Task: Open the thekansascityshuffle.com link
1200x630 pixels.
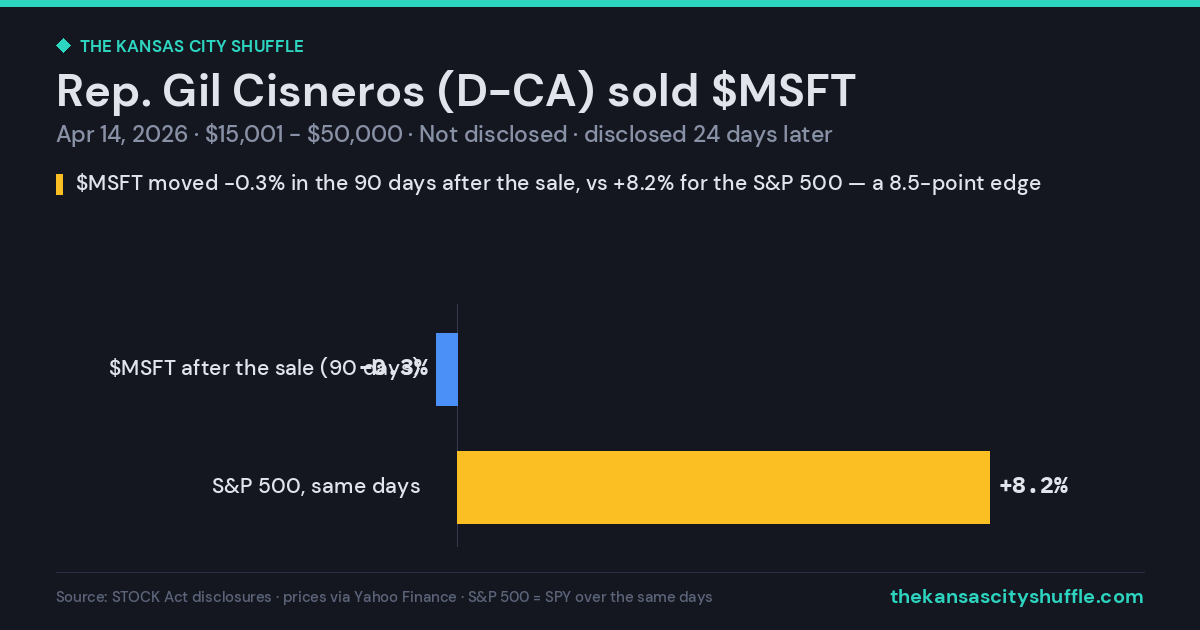Action: (x=1016, y=597)
